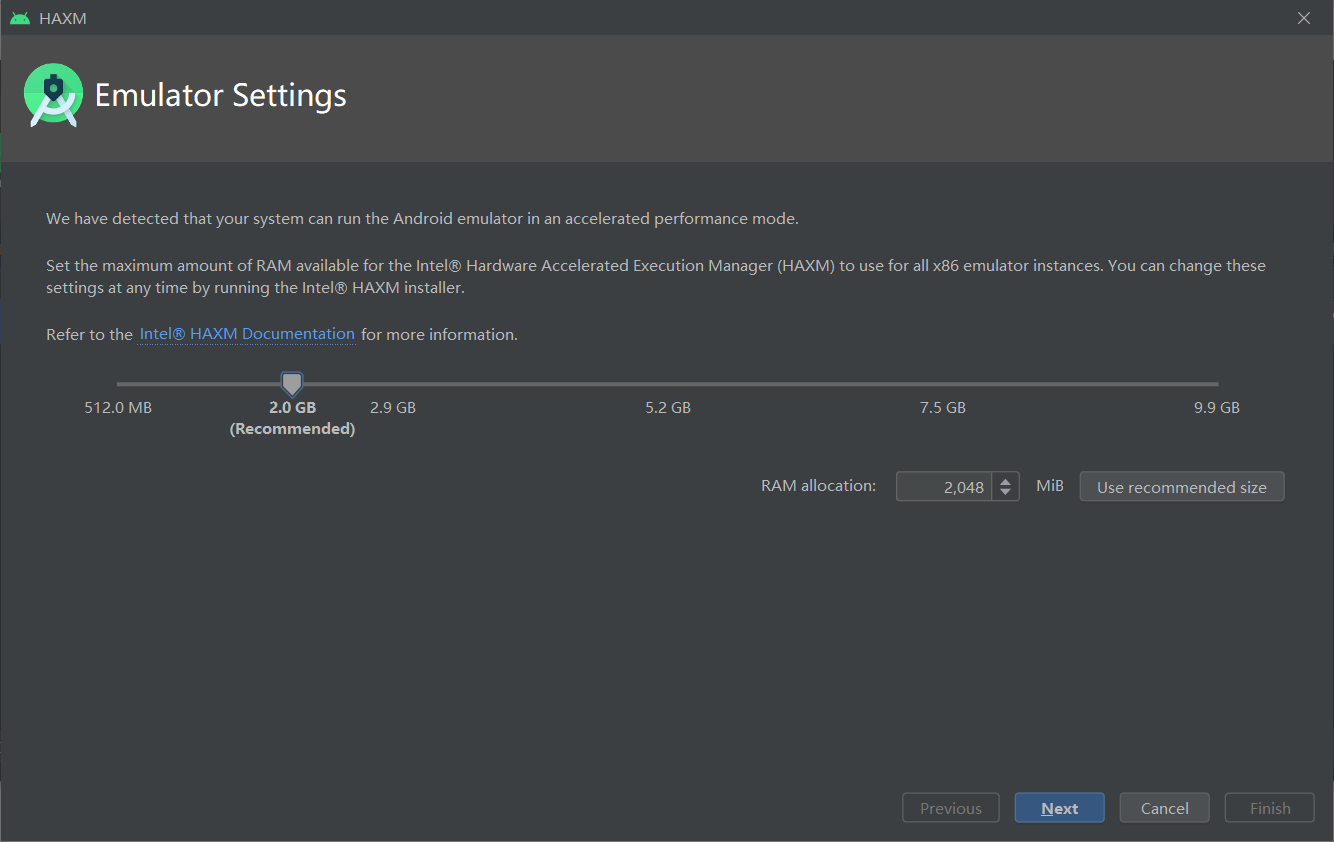Open the Intel® HAXM Documentation link

click(x=247, y=334)
